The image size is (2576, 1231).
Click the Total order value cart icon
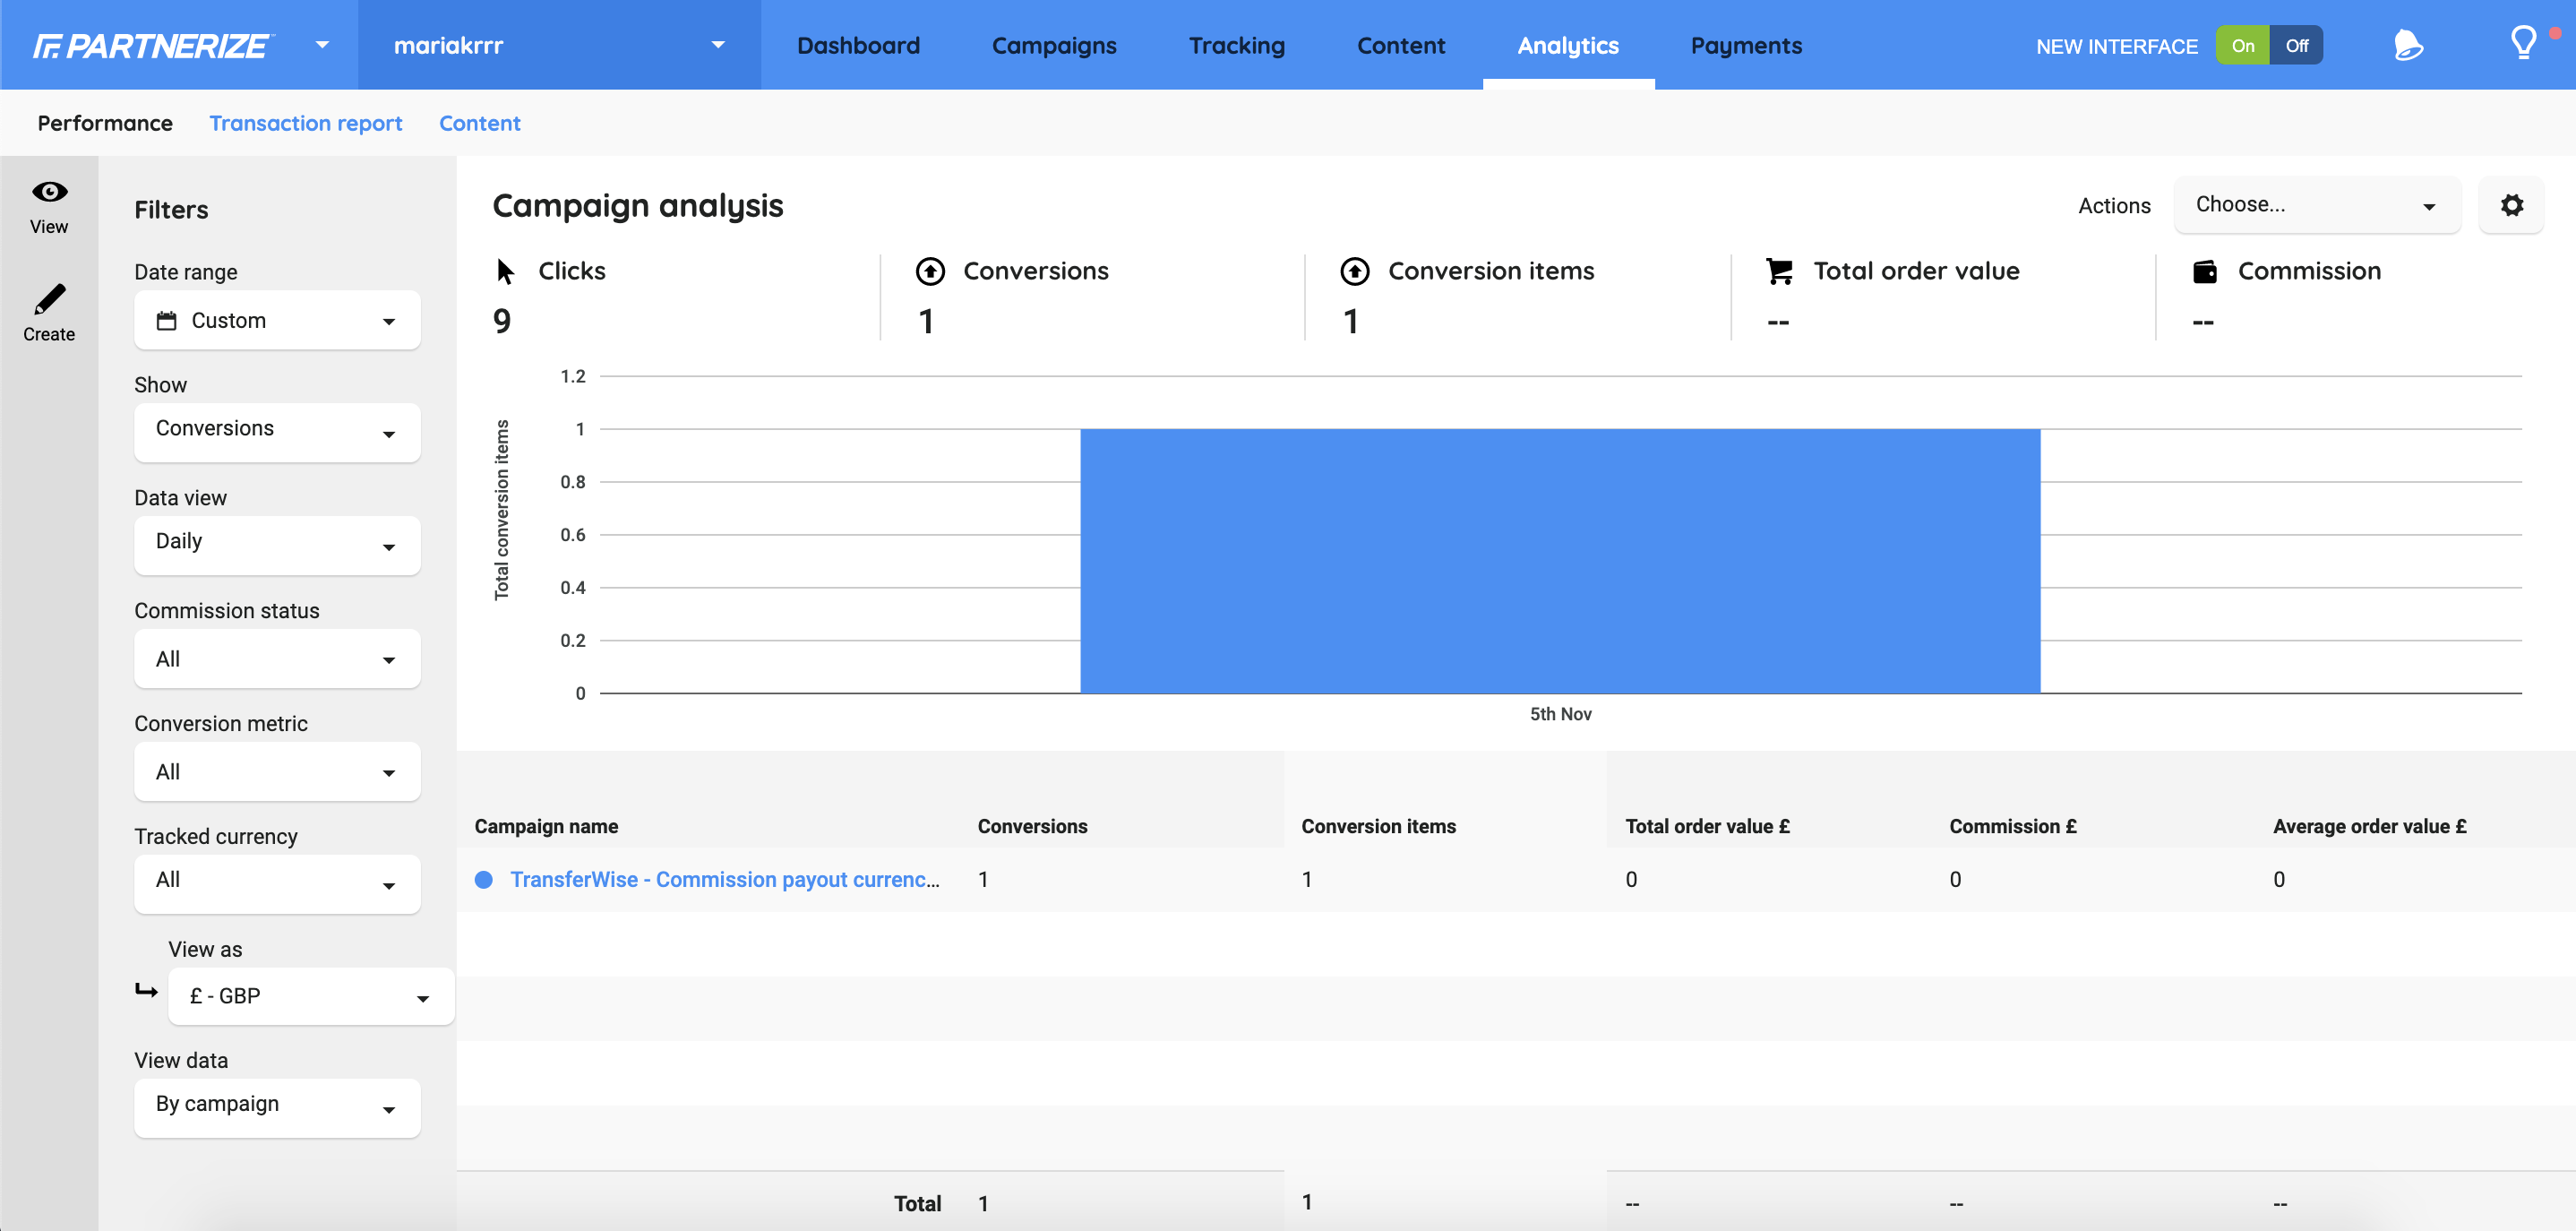click(x=1779, y=271)
